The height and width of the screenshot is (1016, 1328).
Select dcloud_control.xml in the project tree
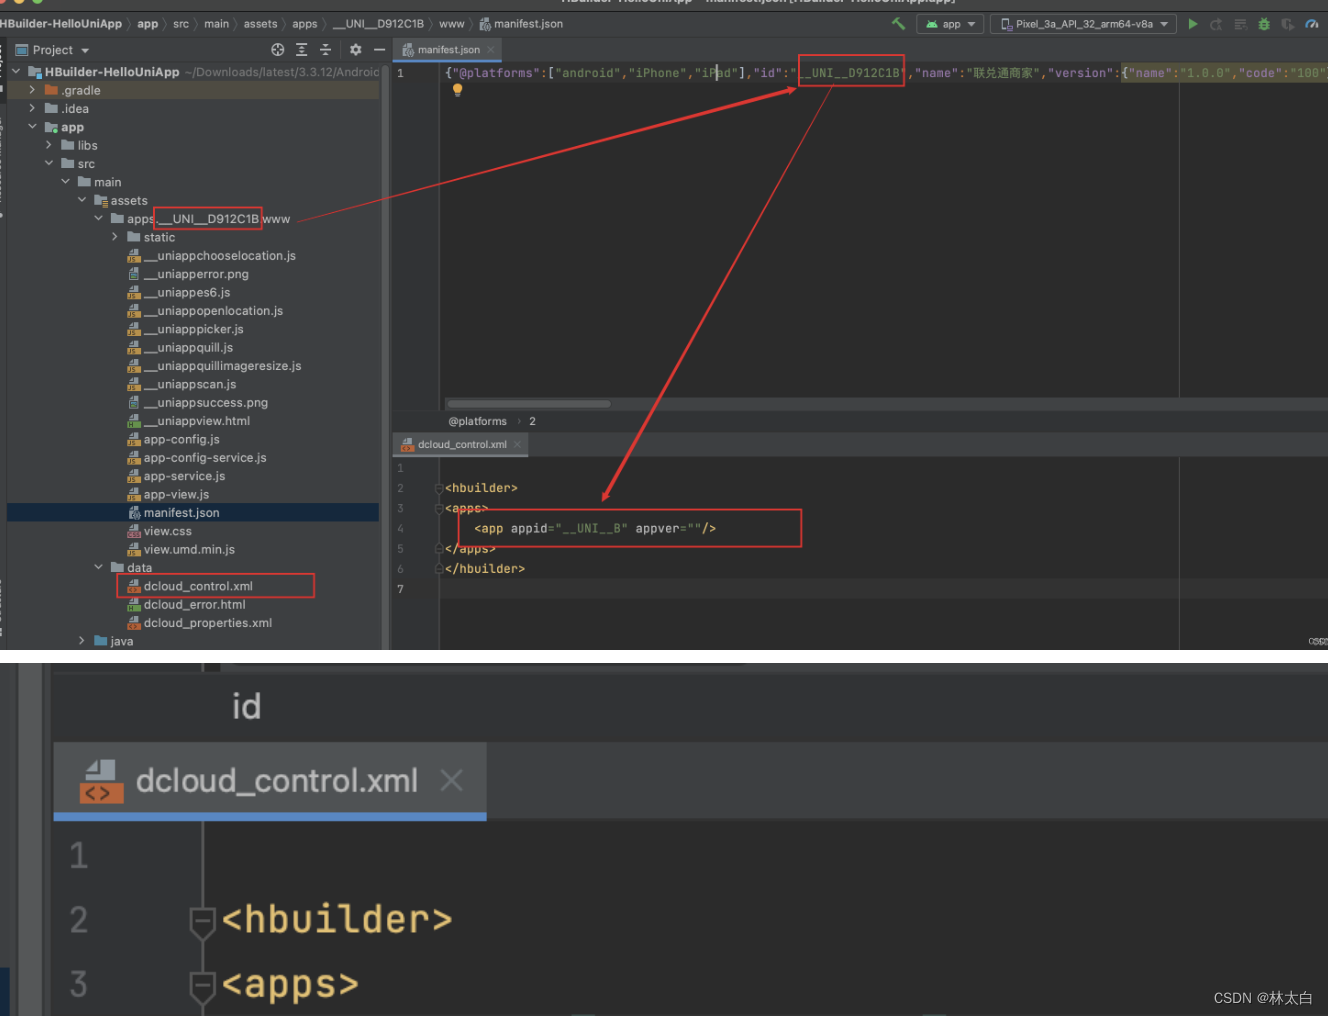pos(198,586)
